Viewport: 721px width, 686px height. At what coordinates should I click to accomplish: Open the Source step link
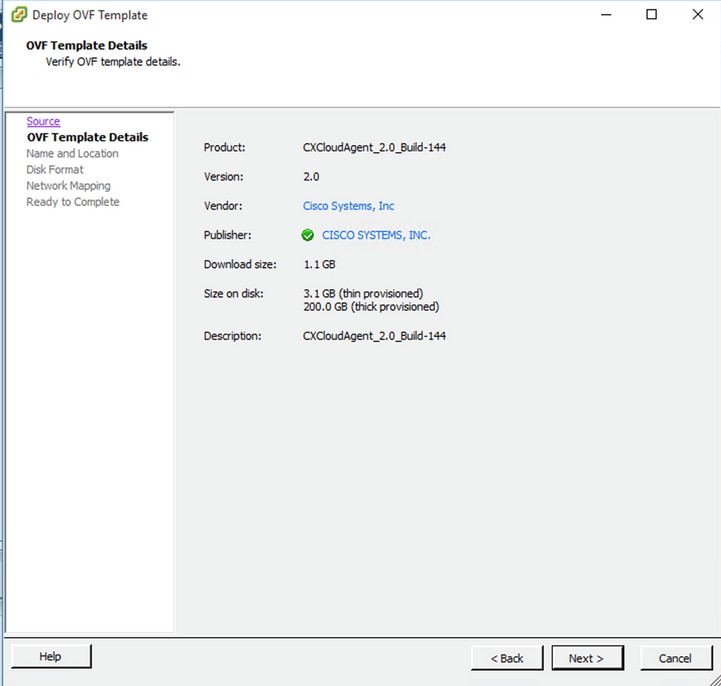(43, 121)
